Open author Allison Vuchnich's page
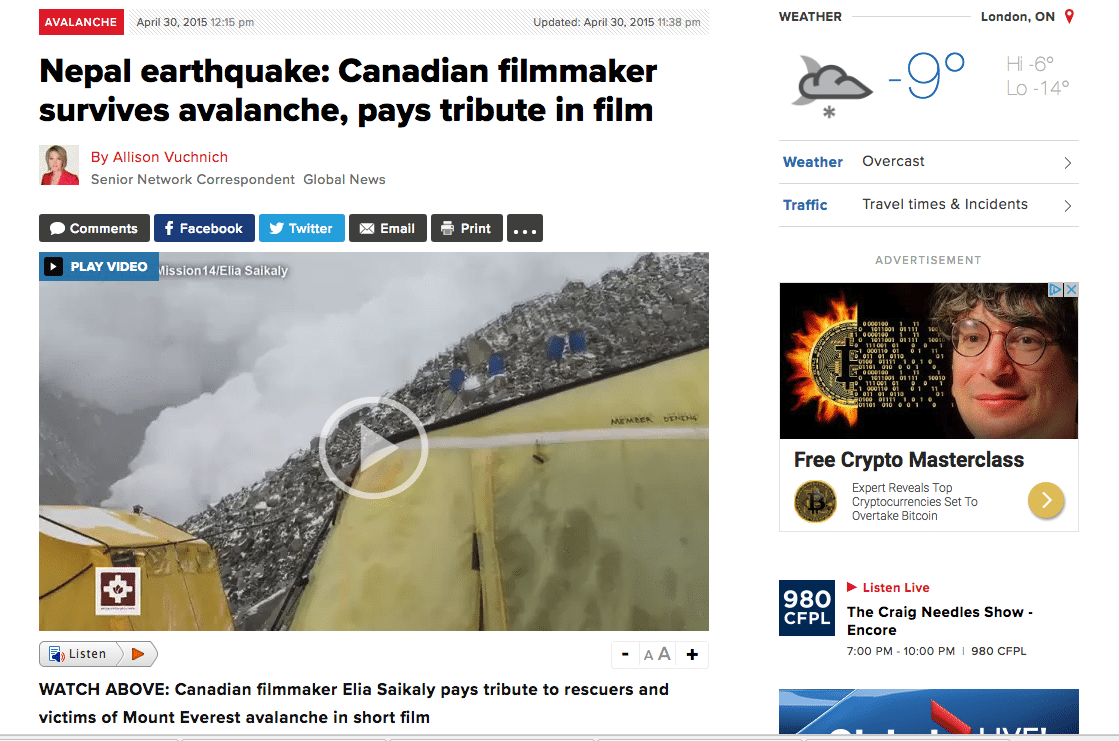This screenshot has width=1119, height=741. click(159, 157)
